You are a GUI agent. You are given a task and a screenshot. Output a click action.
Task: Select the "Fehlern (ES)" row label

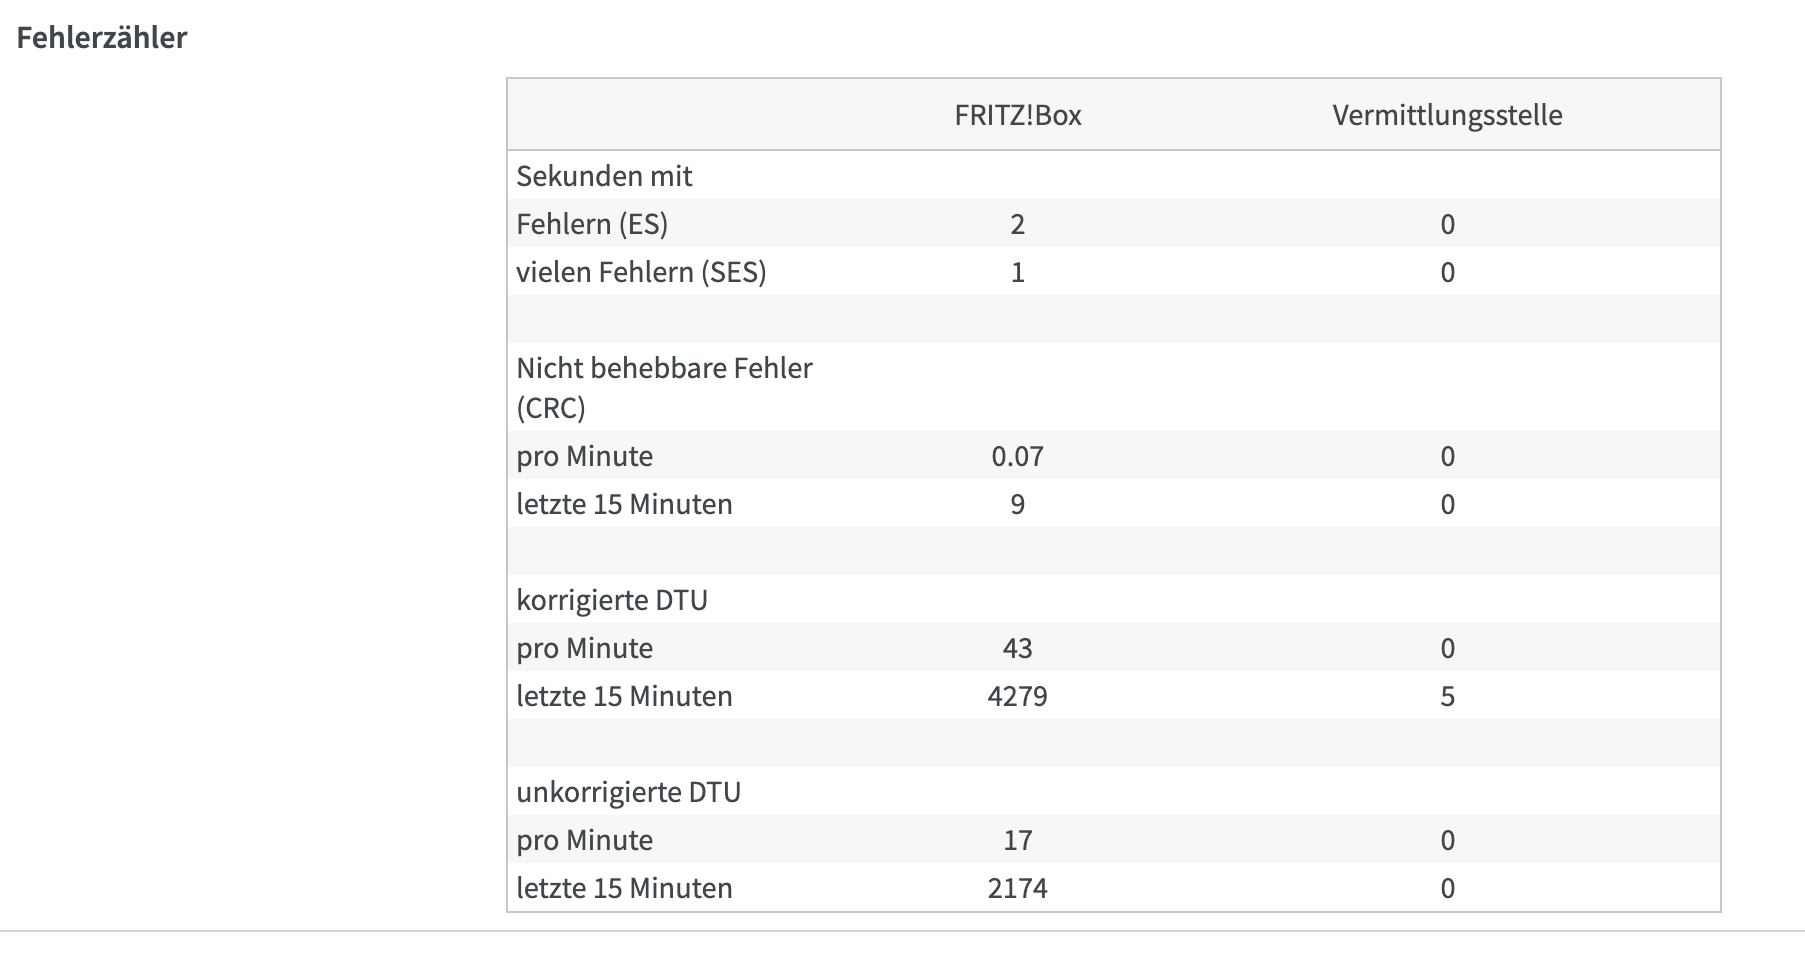pos(592,224)
